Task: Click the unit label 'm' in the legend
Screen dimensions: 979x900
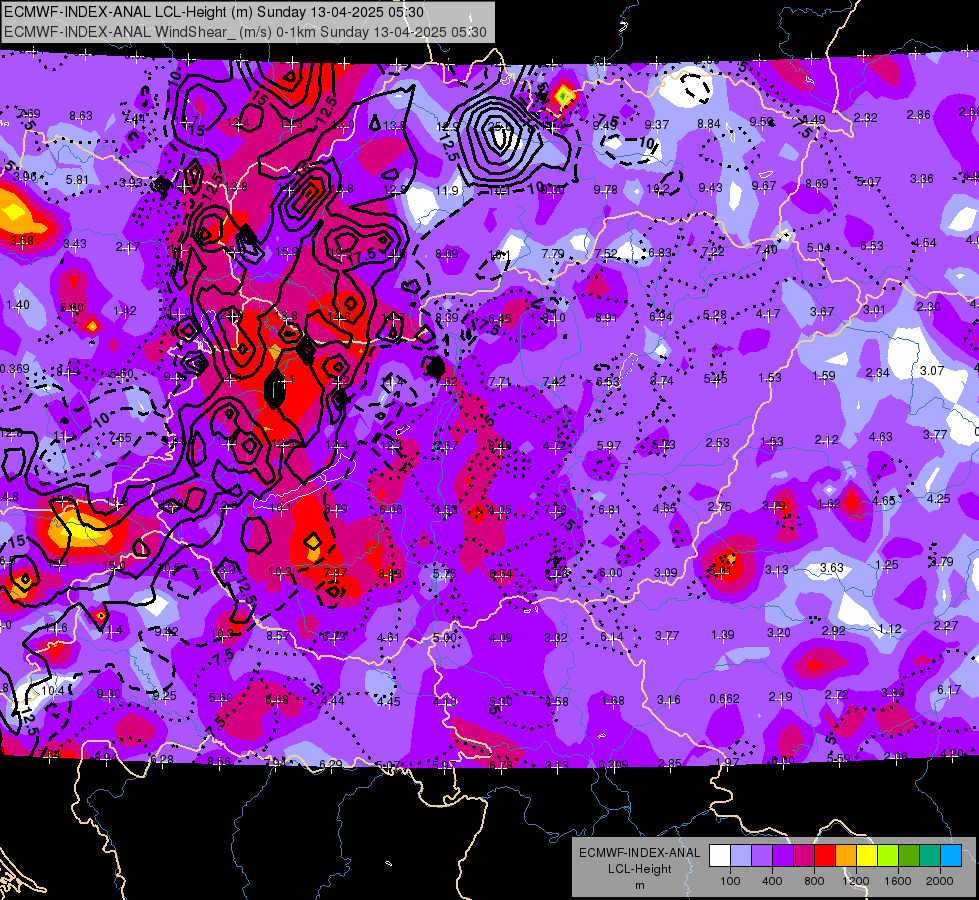Action: (639, 886)
